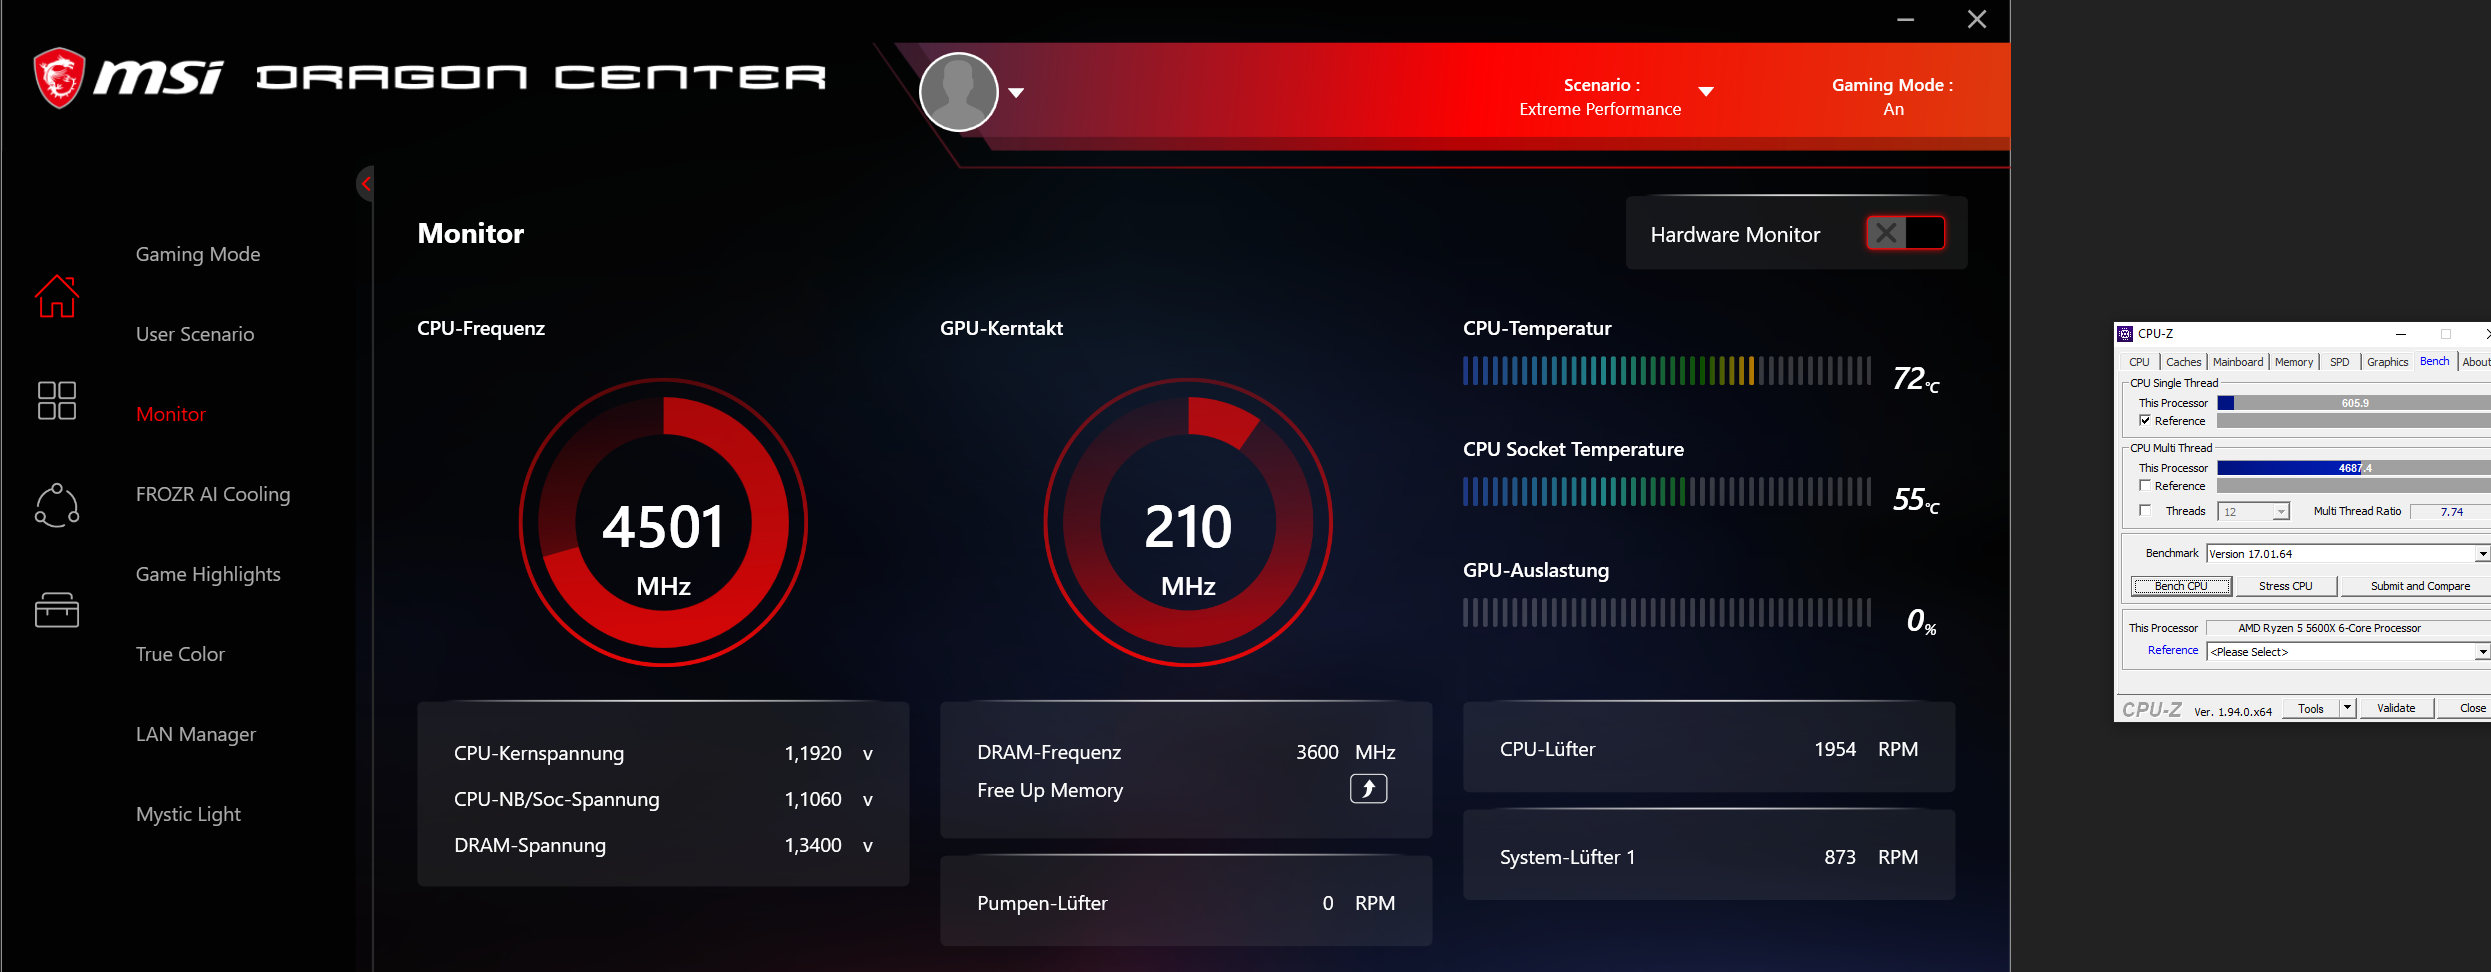Click the Multi Thread Ratio 7.74 field
The height and width of the screenshot is (972, 2491).
pyautogui.click(x=2450, y=512)
